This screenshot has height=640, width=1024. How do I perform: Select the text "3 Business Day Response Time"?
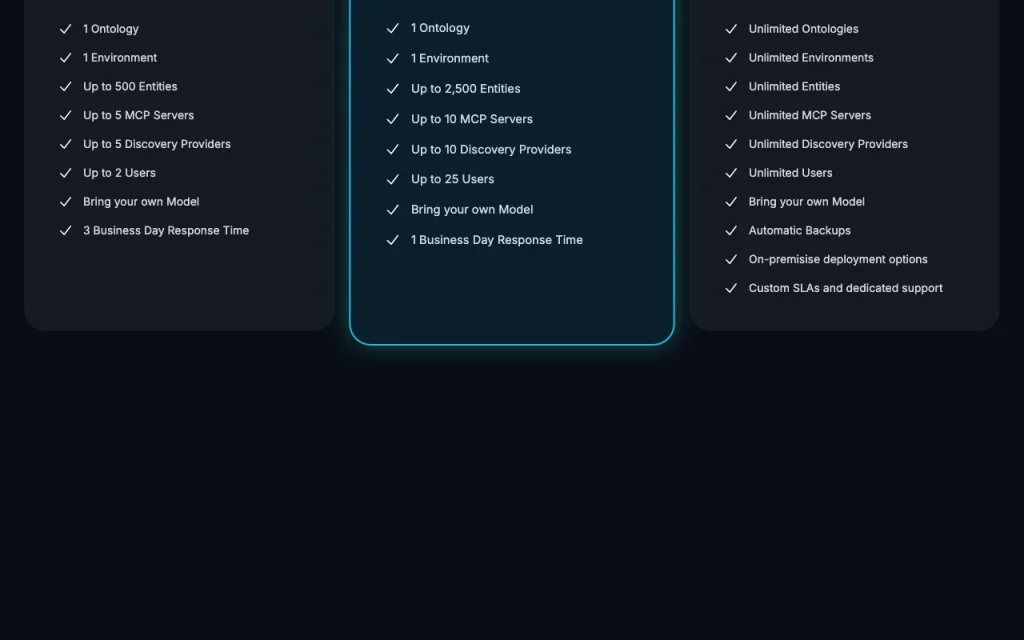[166, 231]
